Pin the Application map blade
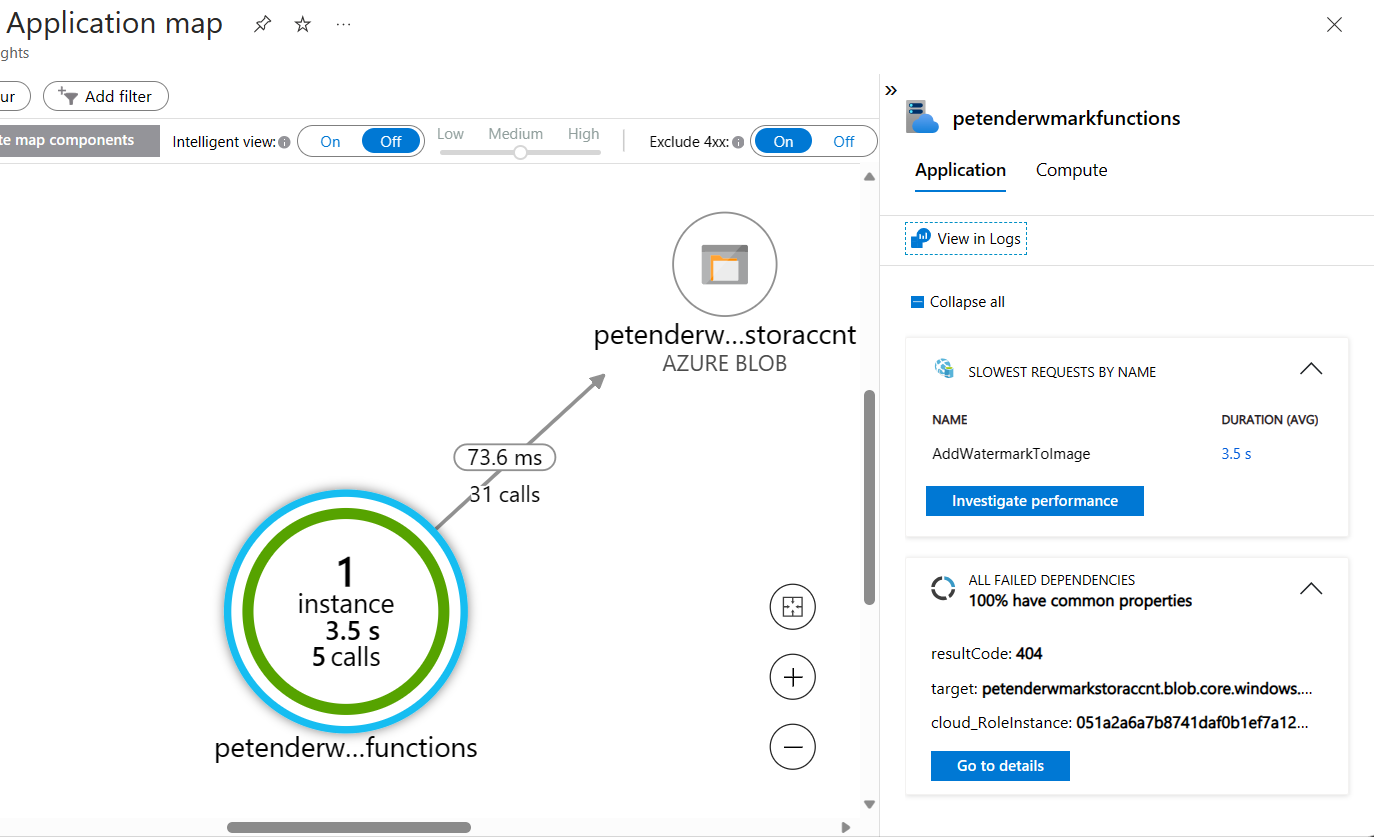 (263, 24)
